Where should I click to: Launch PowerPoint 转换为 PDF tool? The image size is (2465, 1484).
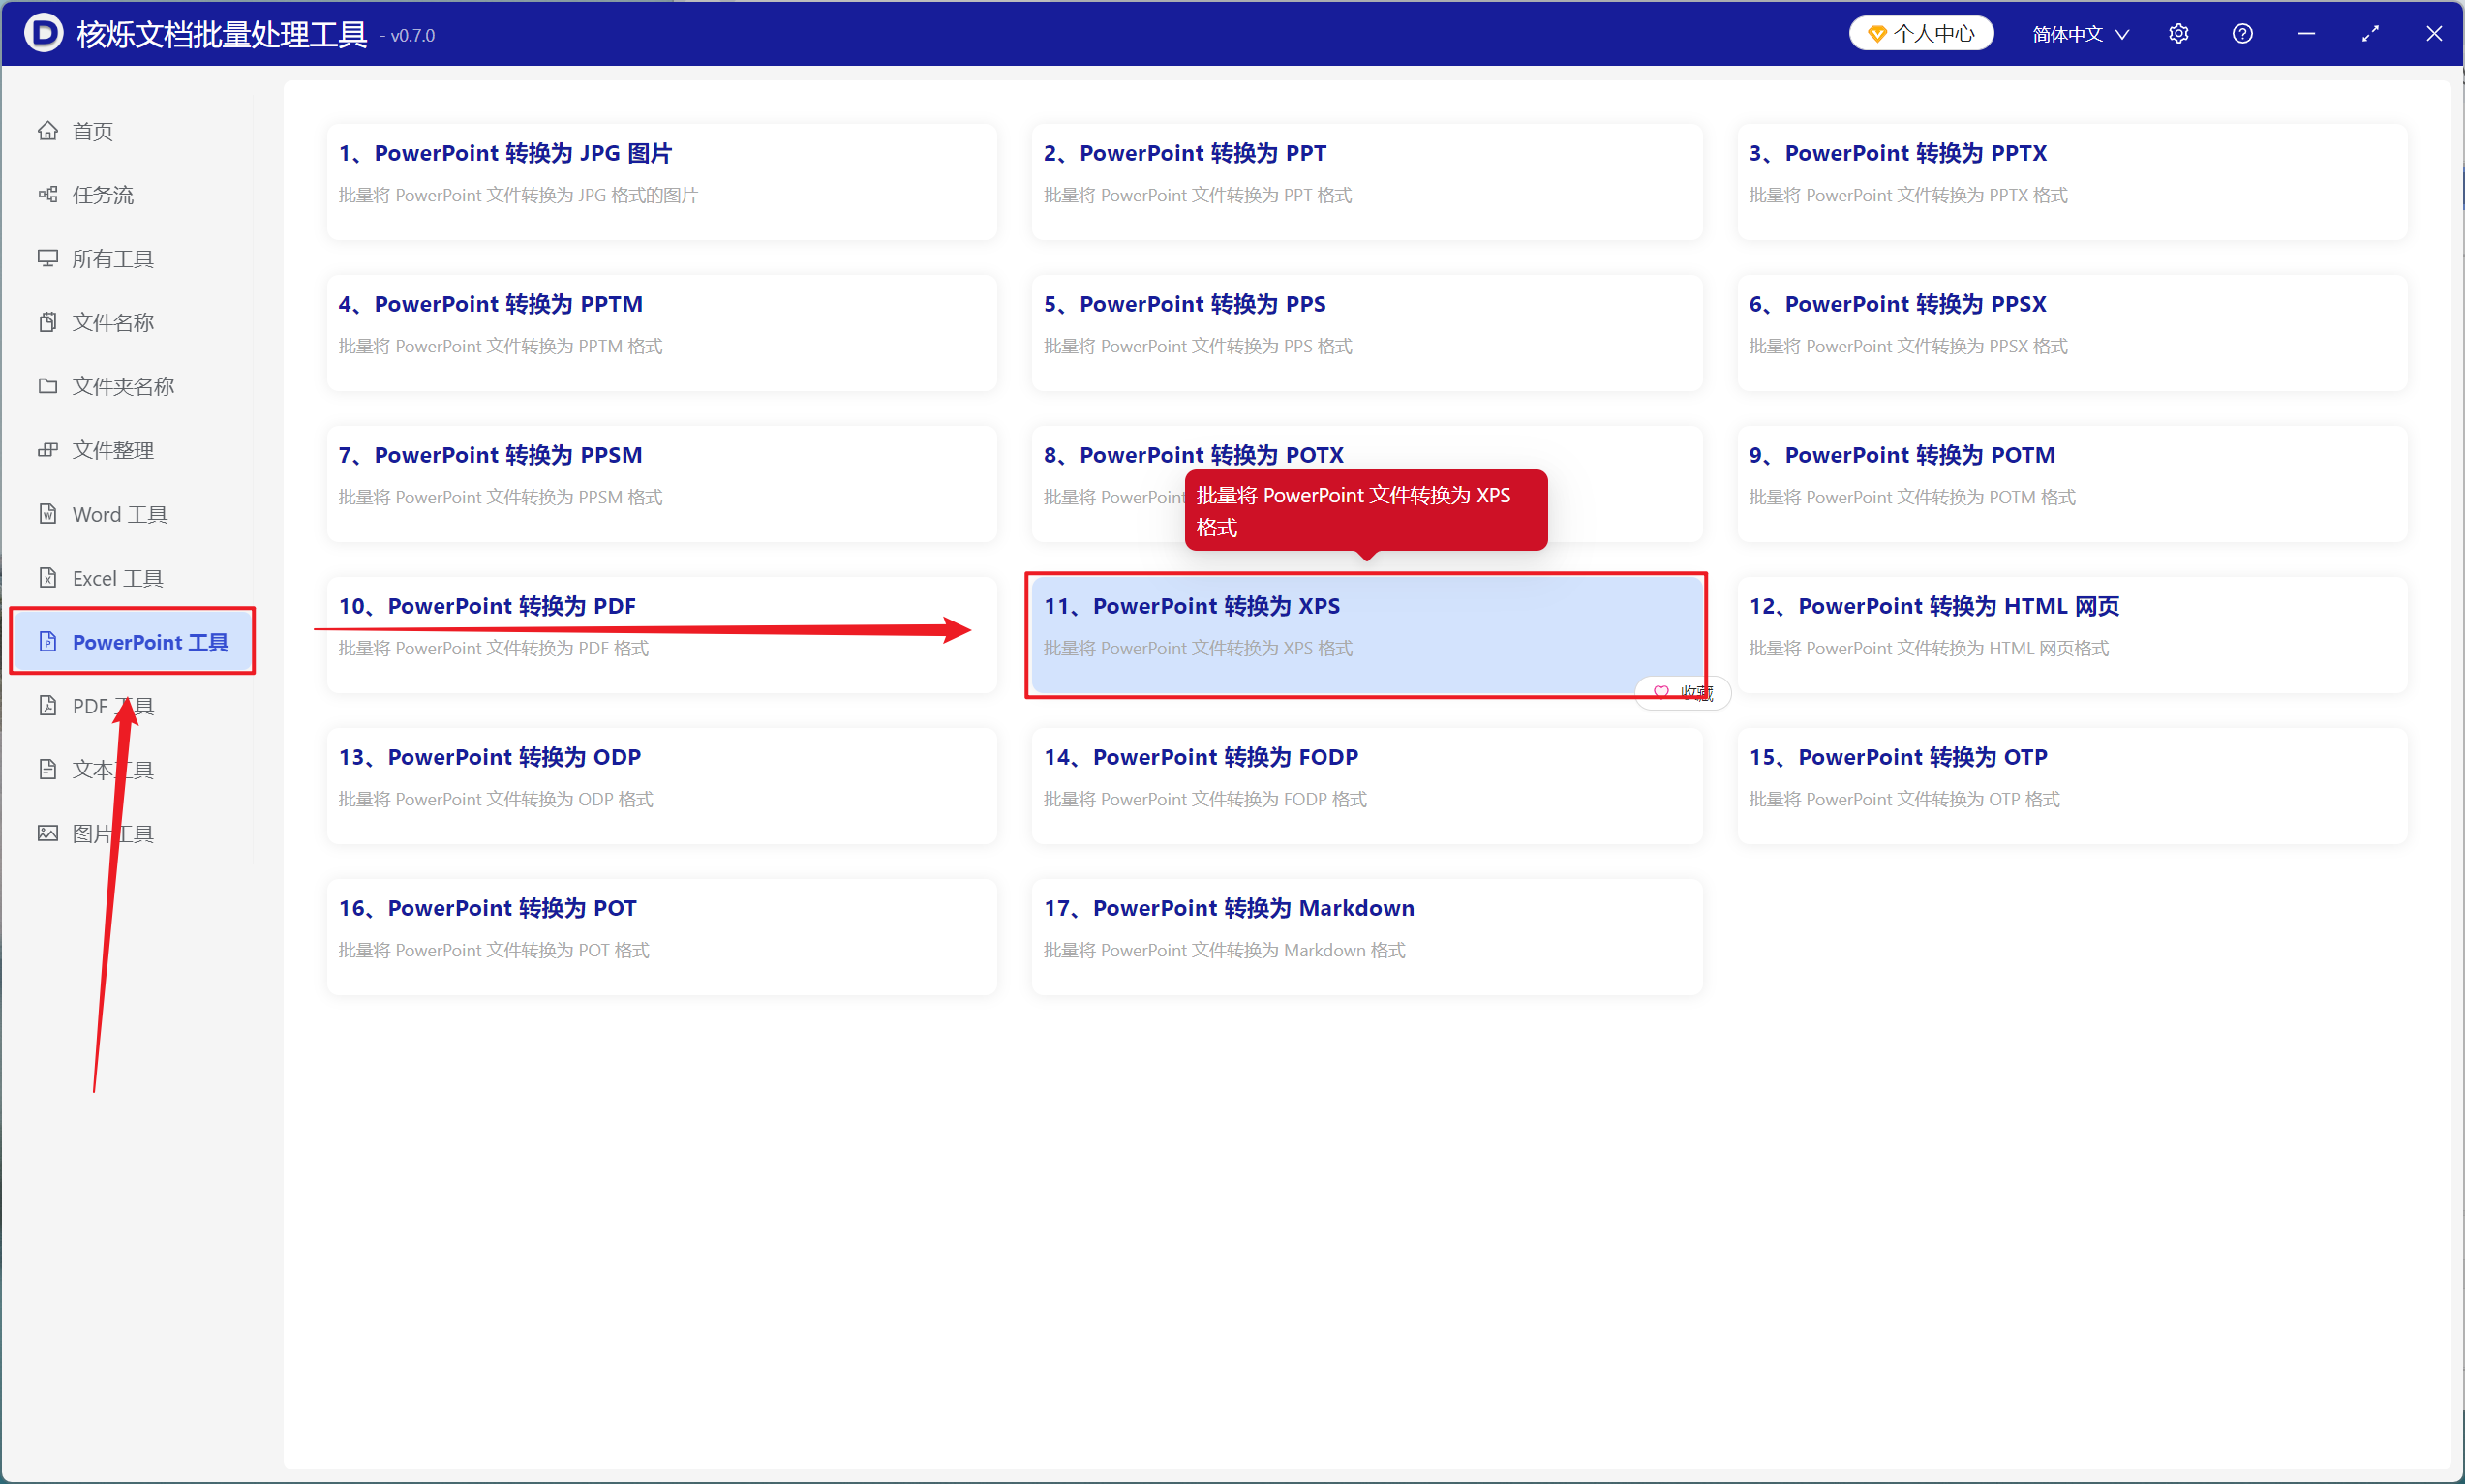(662, 635)
